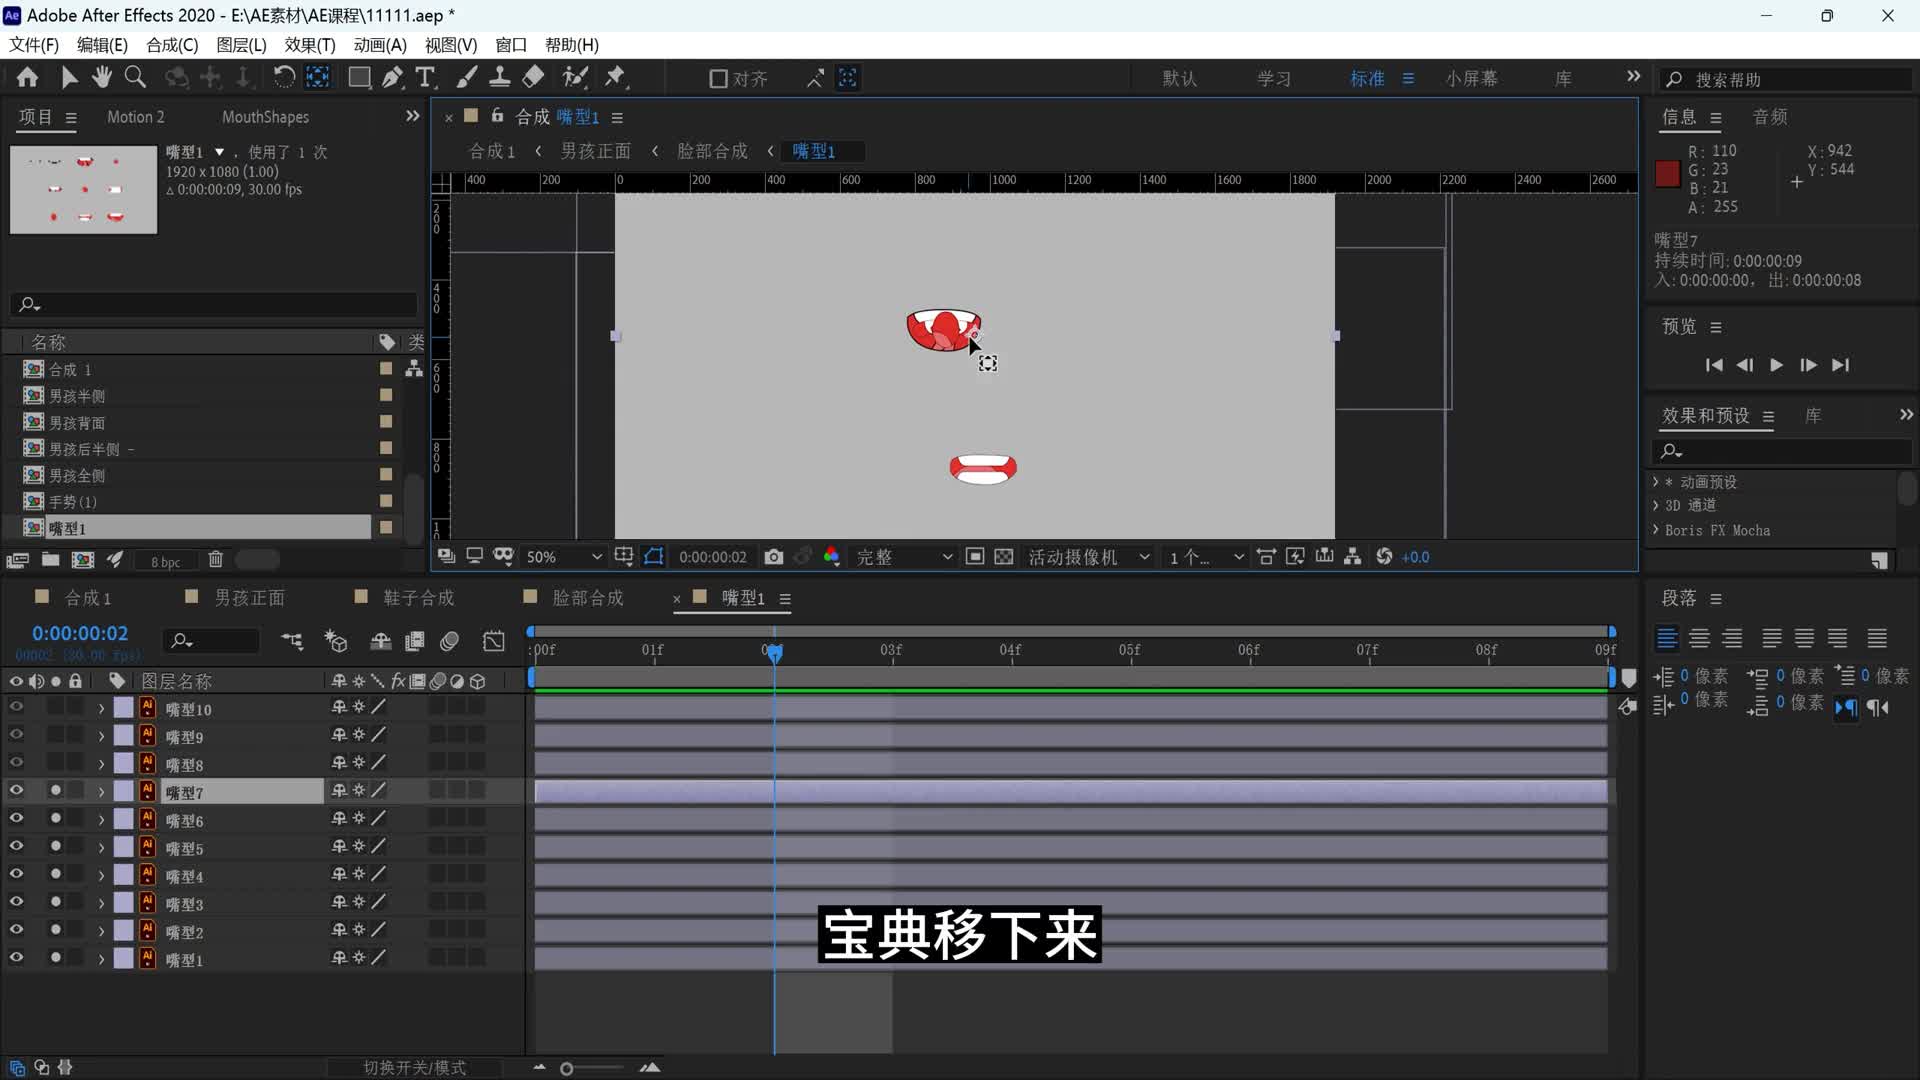This screenshot has width=1920, height=1080.
Task: Select the Puppet Pin tool
Action: (615, 77)
